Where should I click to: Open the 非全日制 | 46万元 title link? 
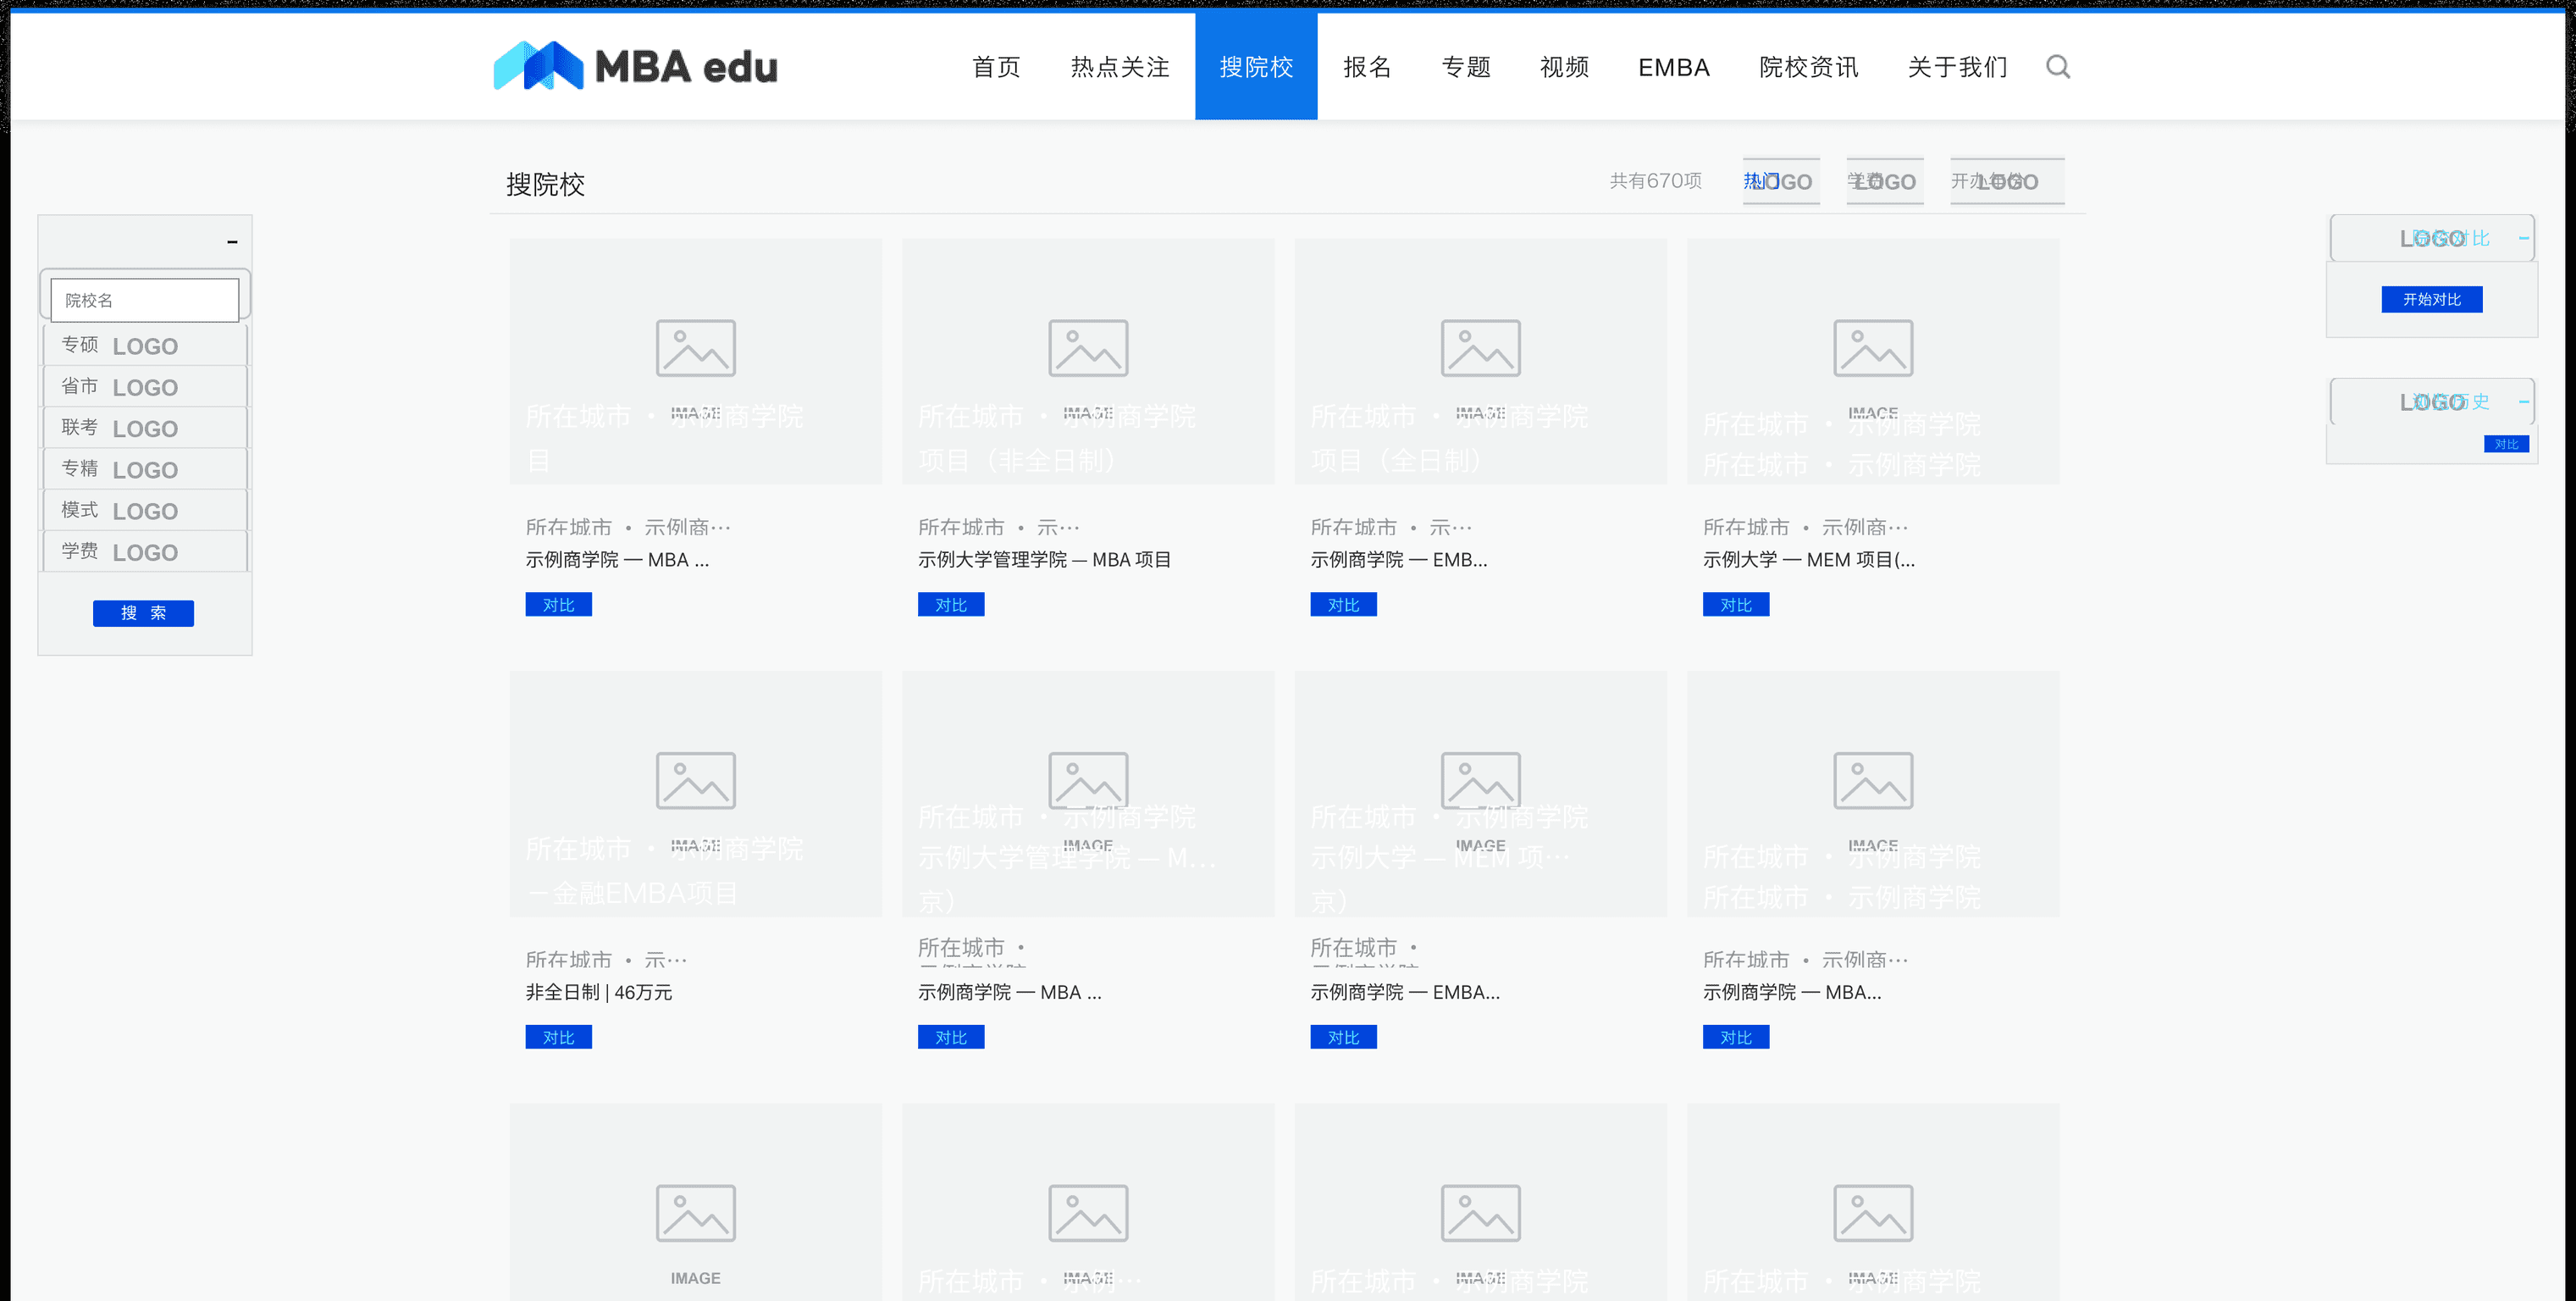click(x=599, y=993)
